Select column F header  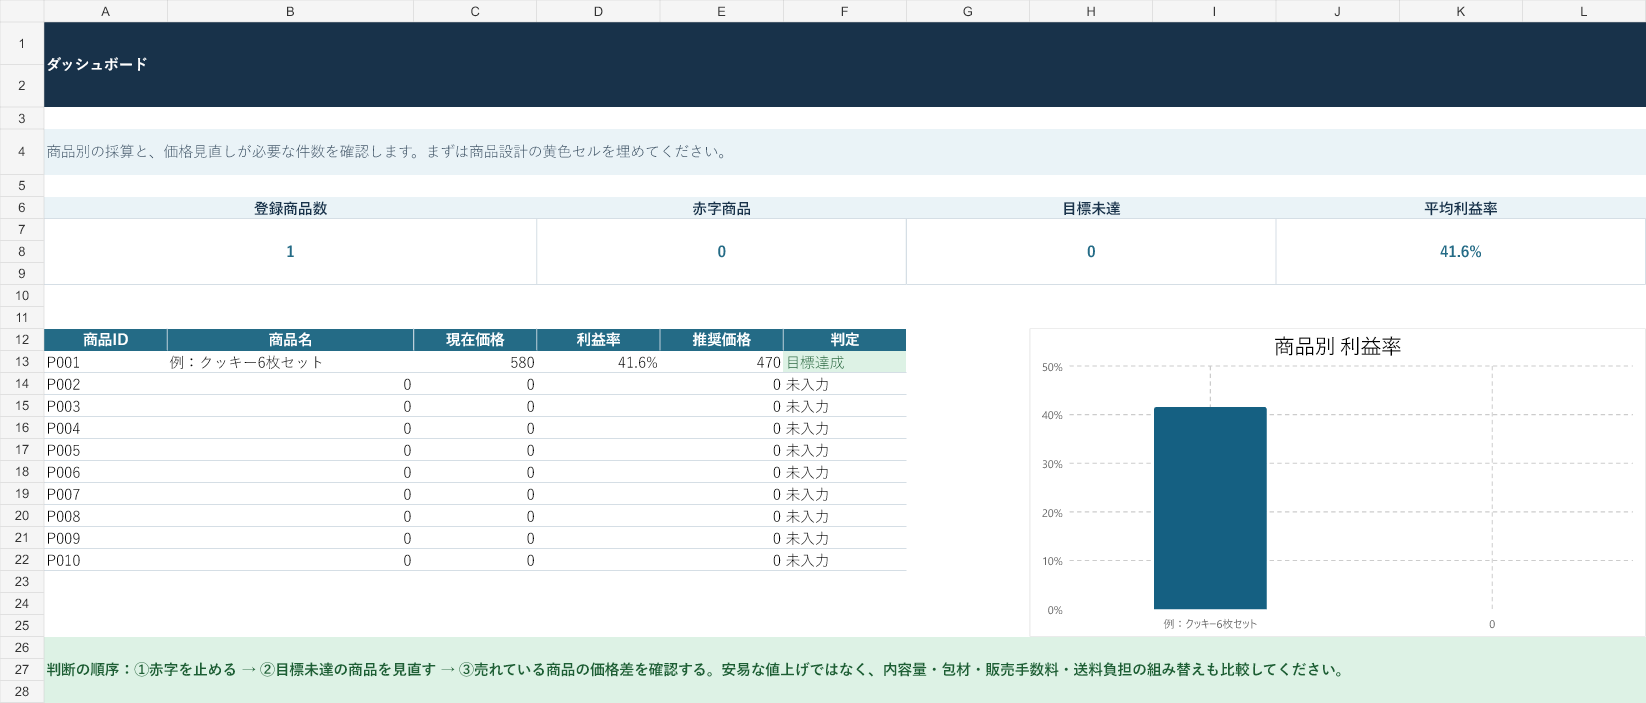pos(844,11)
